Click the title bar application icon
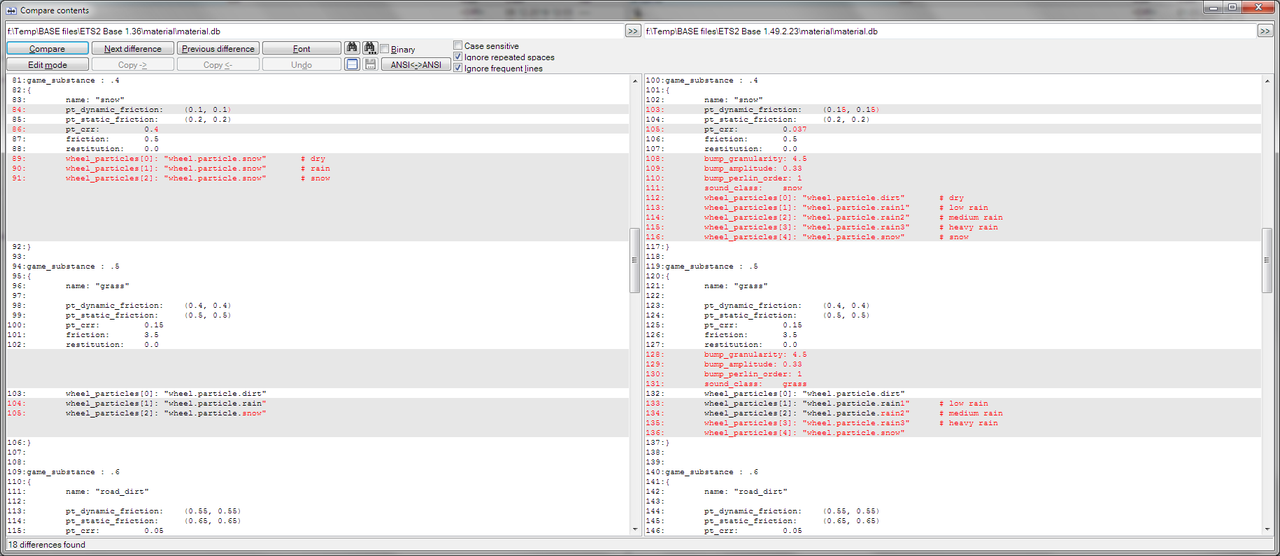1280x556 pixels. [x=11, y=10]
